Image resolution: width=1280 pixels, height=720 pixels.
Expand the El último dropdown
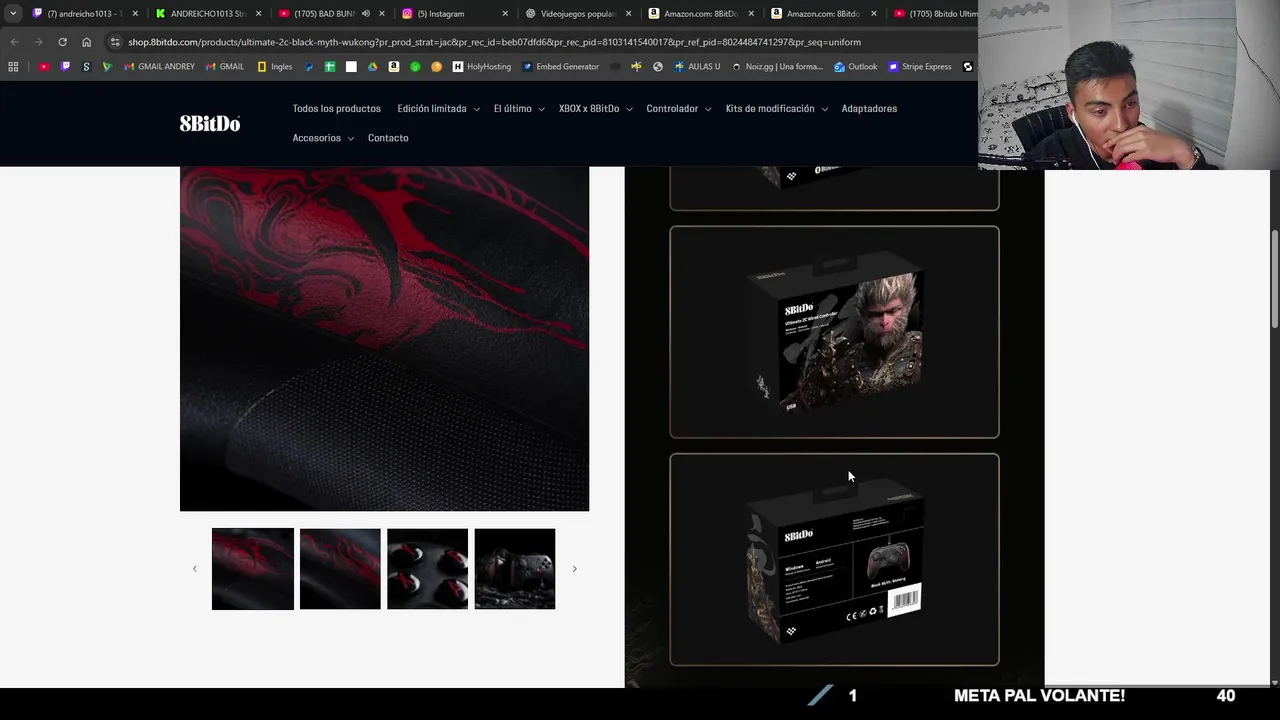click(x=519, y=108)
